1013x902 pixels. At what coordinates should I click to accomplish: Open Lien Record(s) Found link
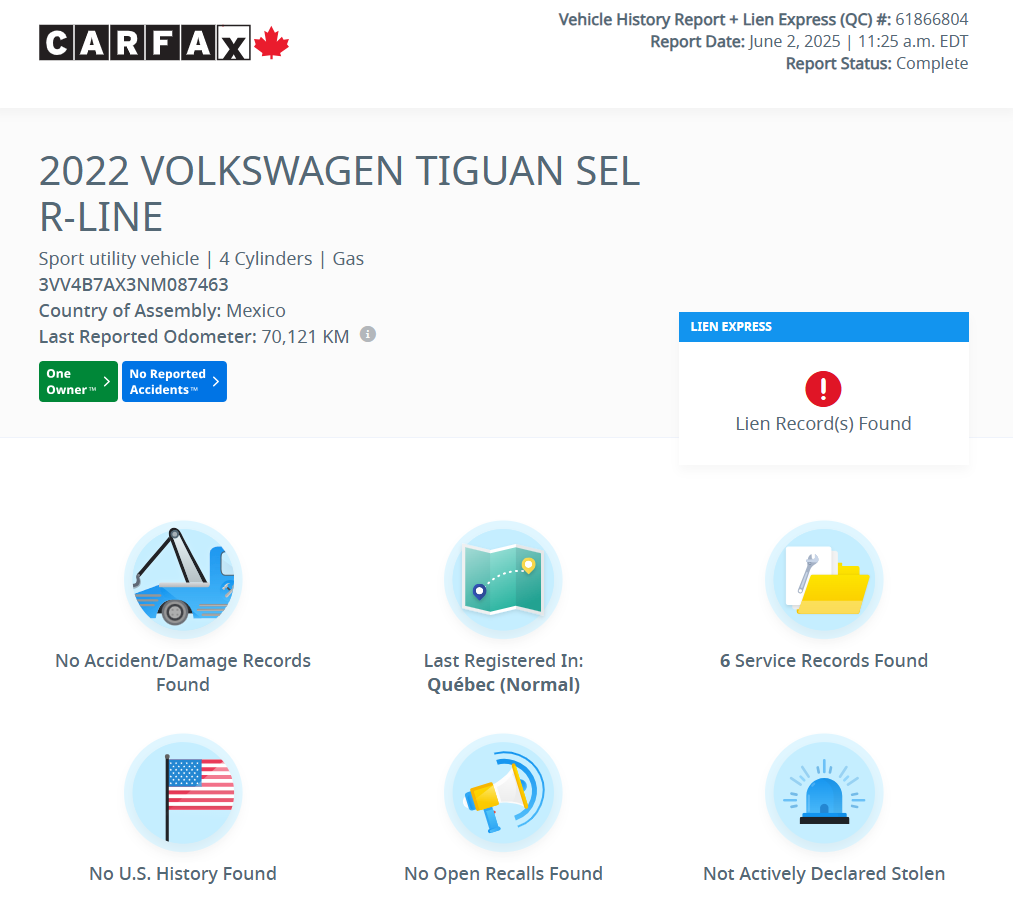823,424
